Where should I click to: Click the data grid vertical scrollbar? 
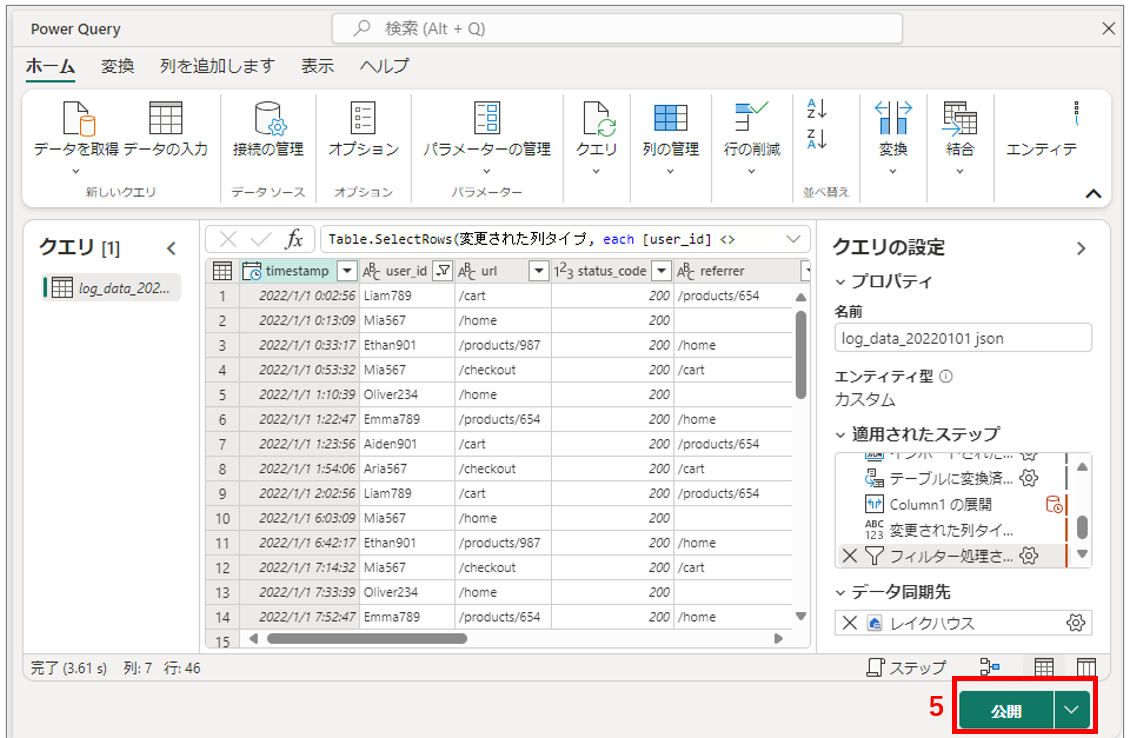(801, 354)
